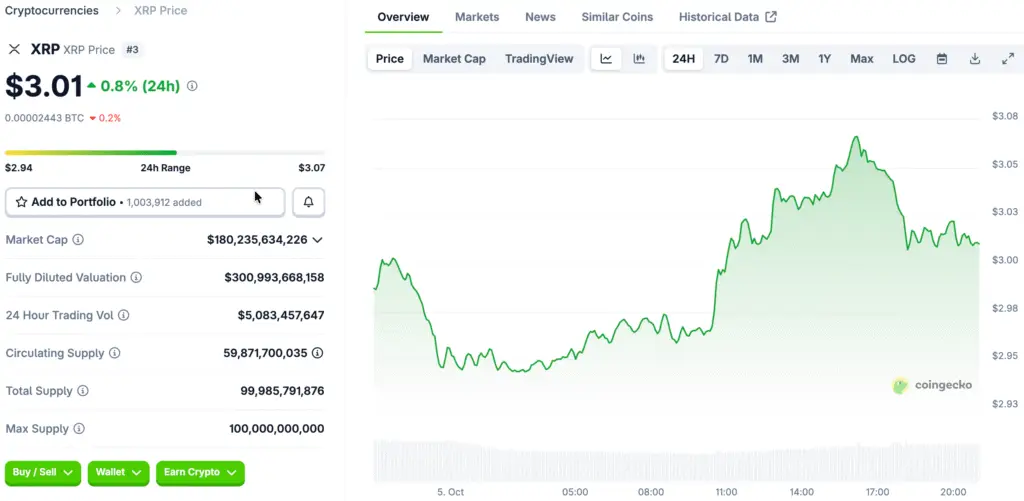Click info icon next to Market Cap
The width and height of the screenshot is (1024, 501).
(78, 240)
